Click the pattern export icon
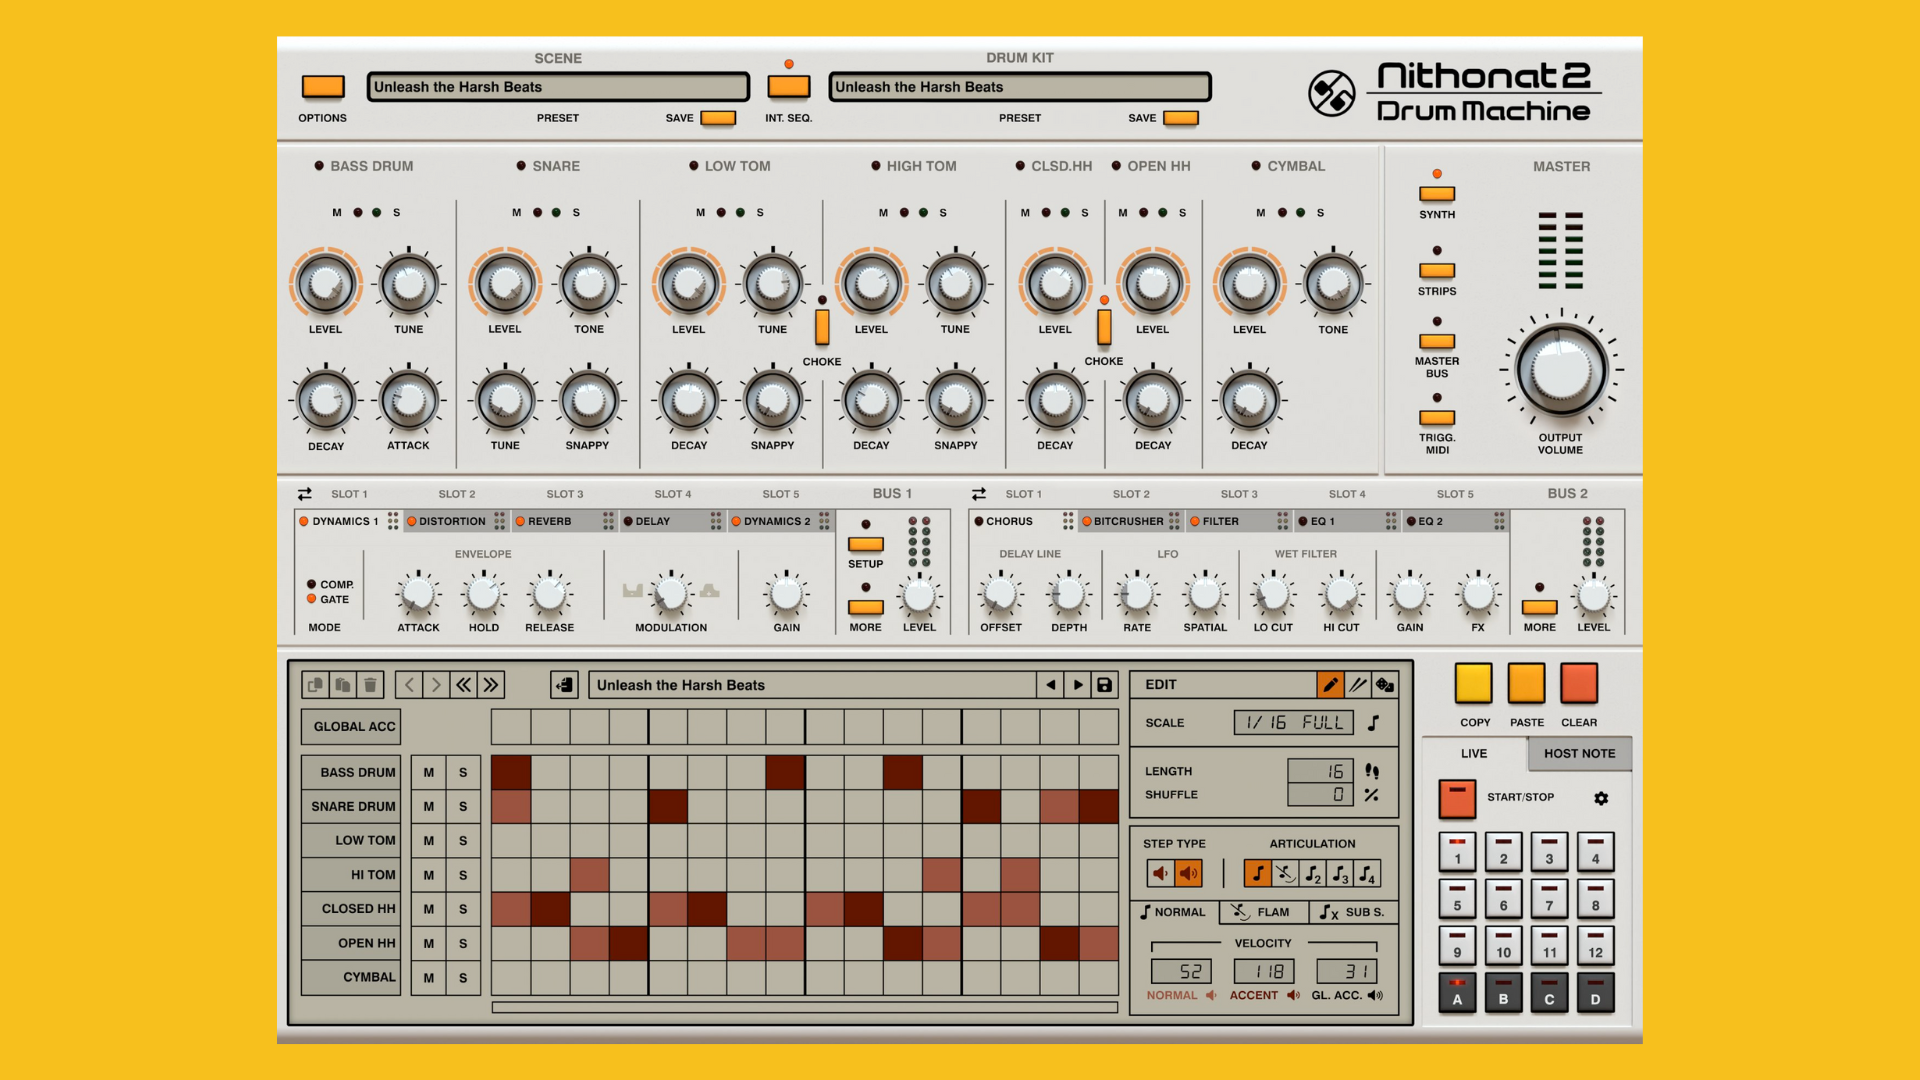The width and height of the screenshot is (1920, 1080). click(x=564, y=685)
